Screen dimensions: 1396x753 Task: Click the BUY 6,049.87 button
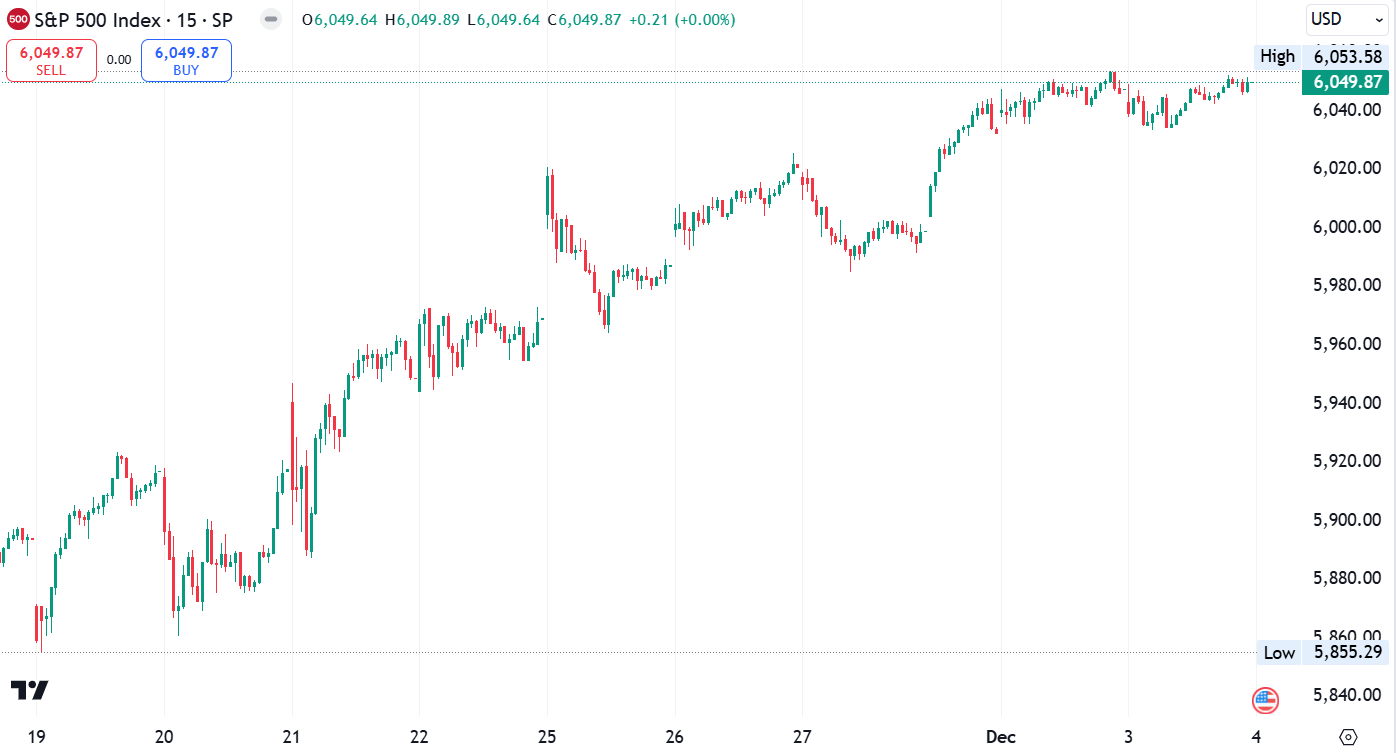(x=186, y=60)
